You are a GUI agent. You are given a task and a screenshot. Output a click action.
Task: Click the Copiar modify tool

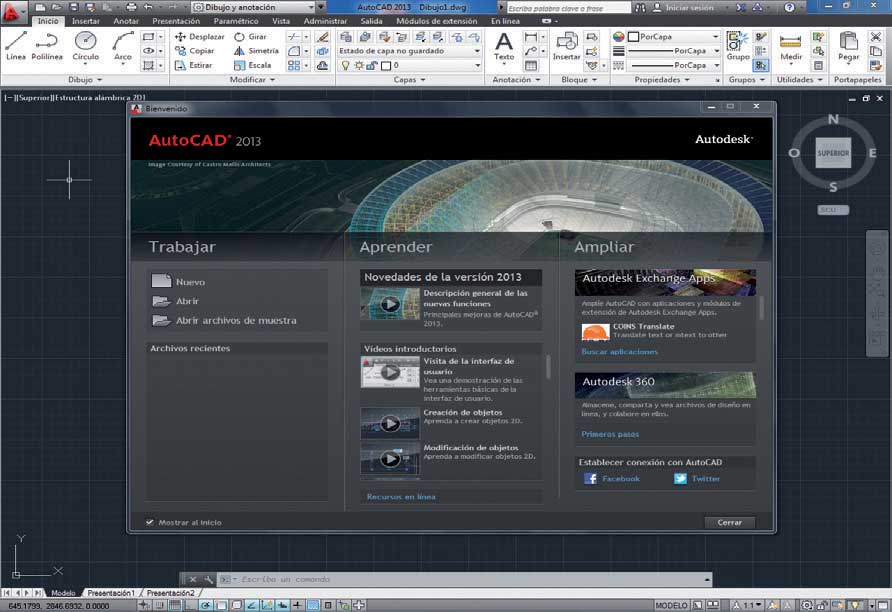195,51
